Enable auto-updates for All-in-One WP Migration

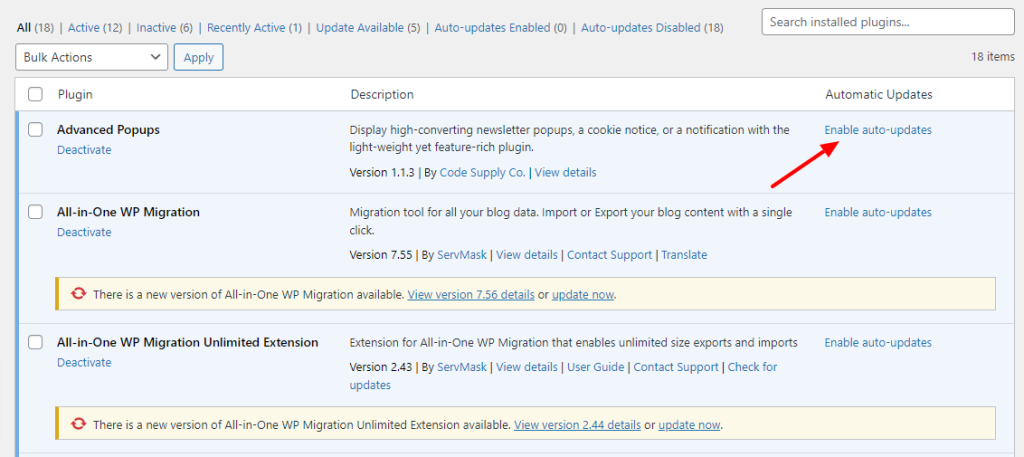(878, 212)
